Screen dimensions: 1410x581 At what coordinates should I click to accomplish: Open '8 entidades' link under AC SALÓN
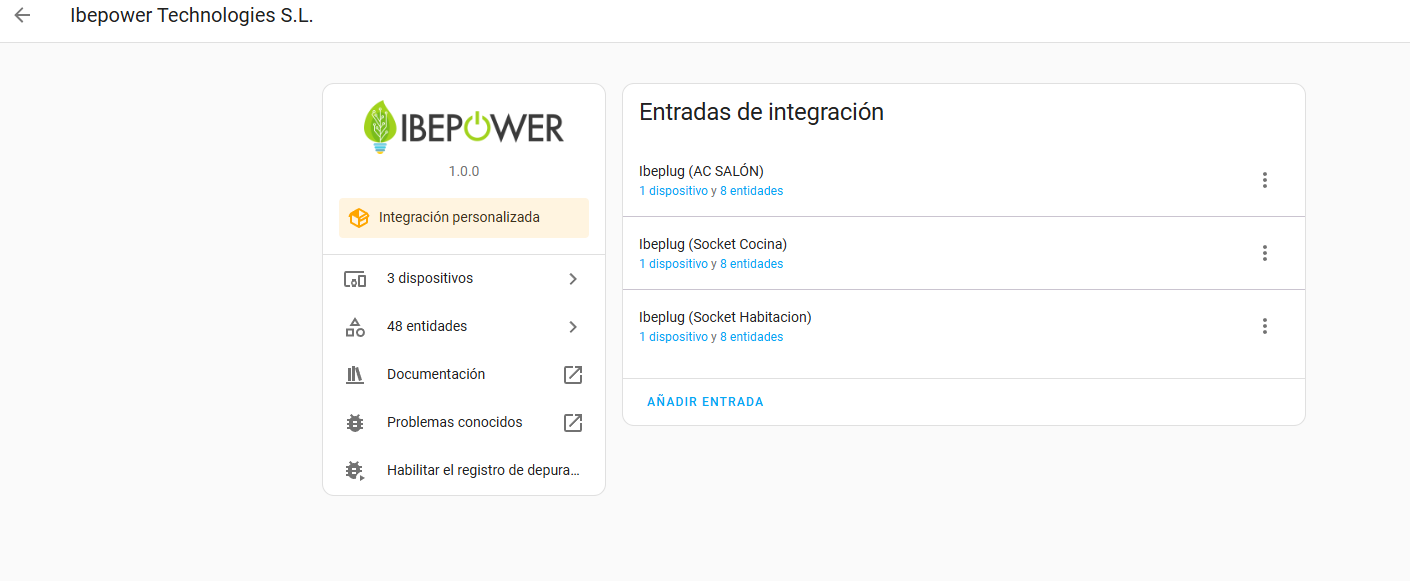(752, 191)
